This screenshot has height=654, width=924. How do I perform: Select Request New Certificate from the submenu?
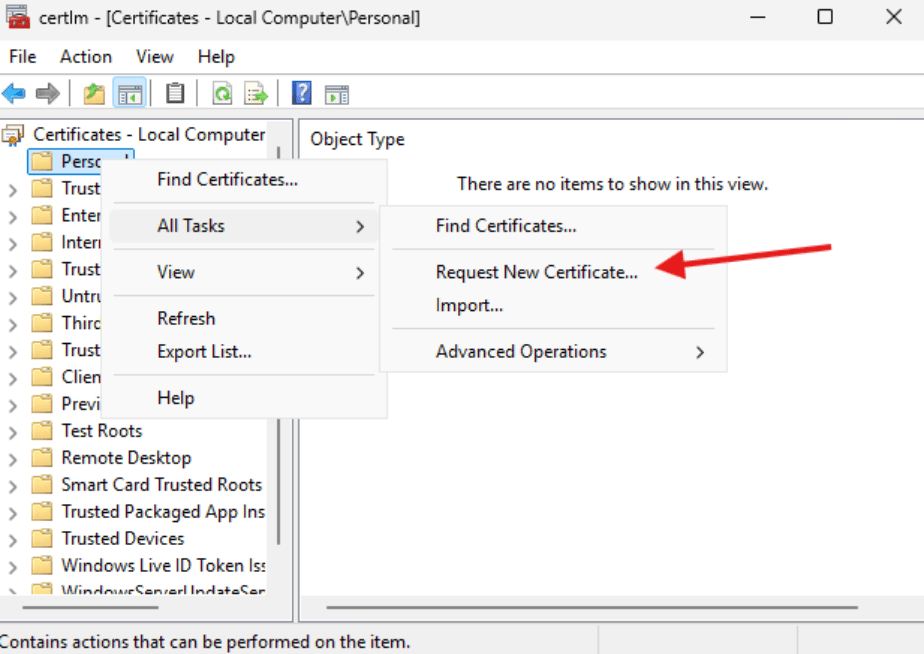pyautogui.click(x=537, y=271)
